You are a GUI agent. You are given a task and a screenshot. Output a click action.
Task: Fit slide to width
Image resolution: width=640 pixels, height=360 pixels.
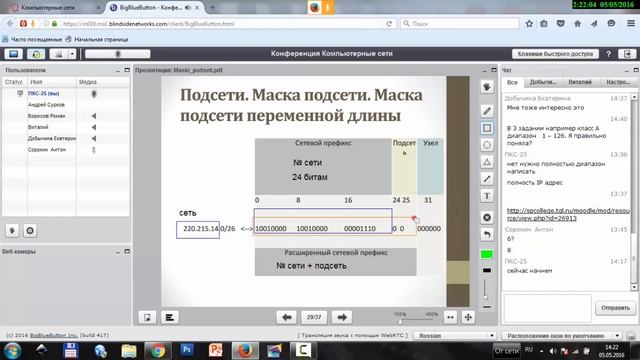pos(450,317)
